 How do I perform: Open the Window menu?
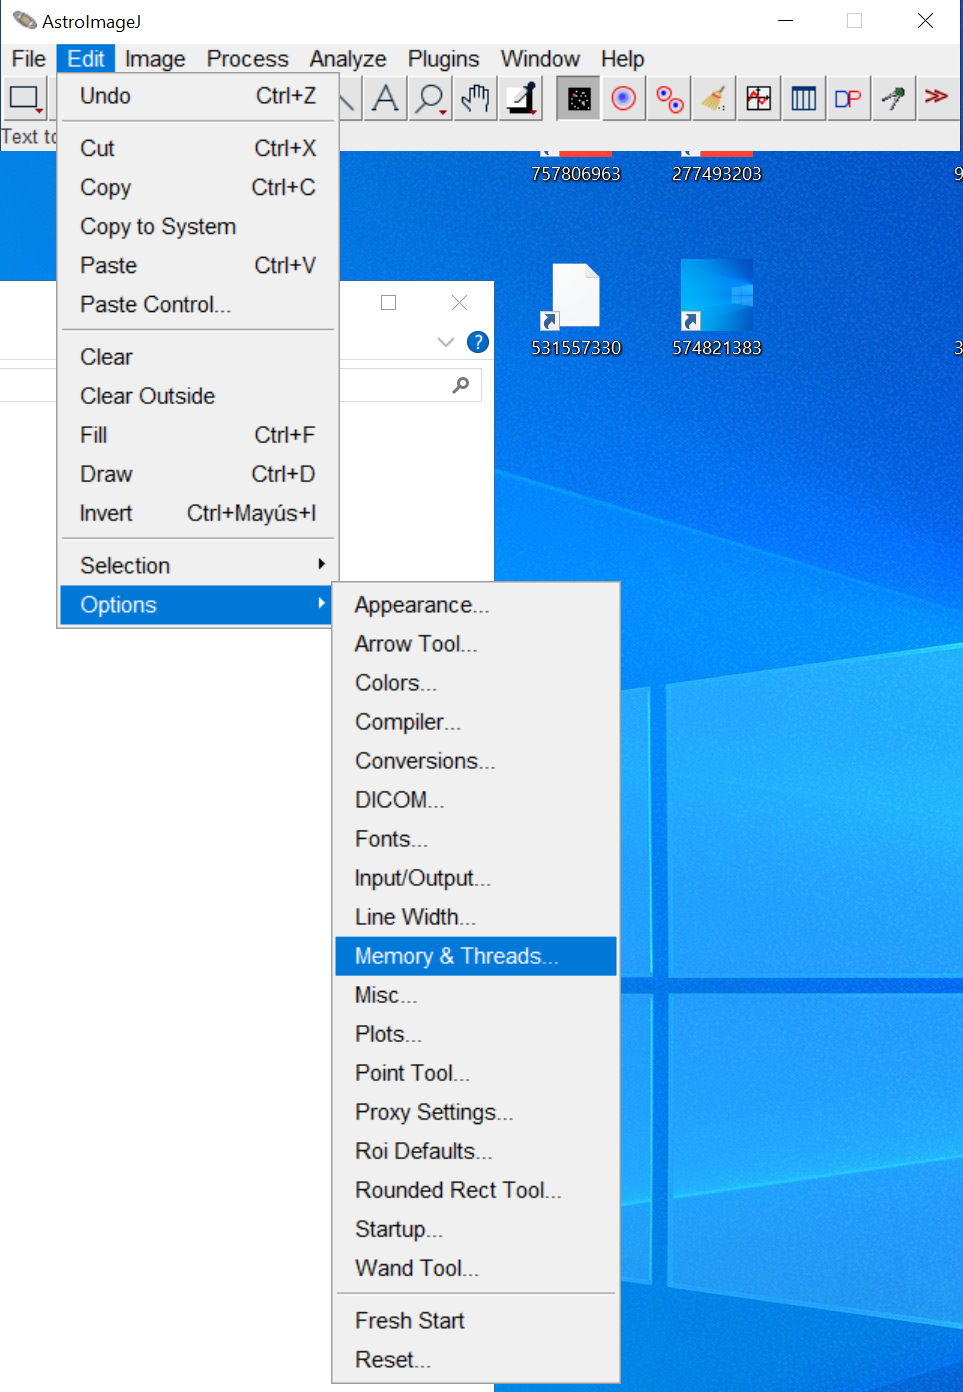click(540, 59)
